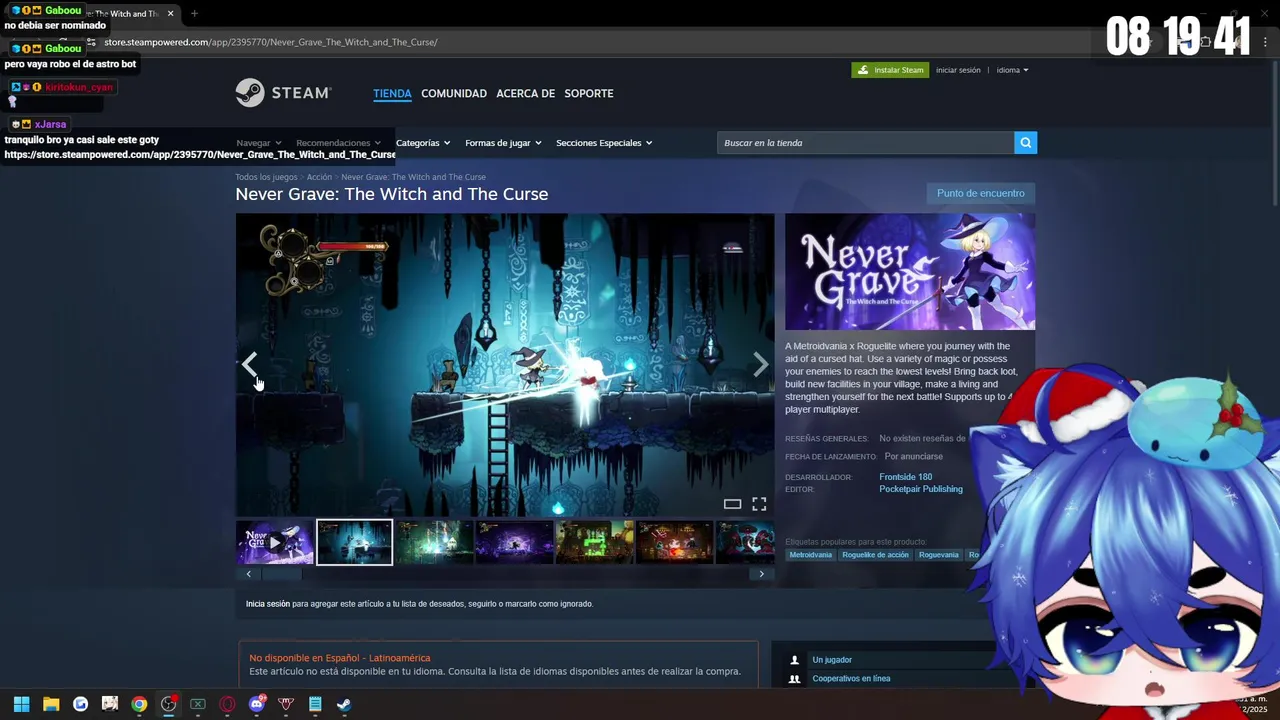The width and height of the screenshot is (1280, 720).
Task: Enter fullscreen for the screenshot viewer
Action: pyautogui.click(x=759, y=504)
